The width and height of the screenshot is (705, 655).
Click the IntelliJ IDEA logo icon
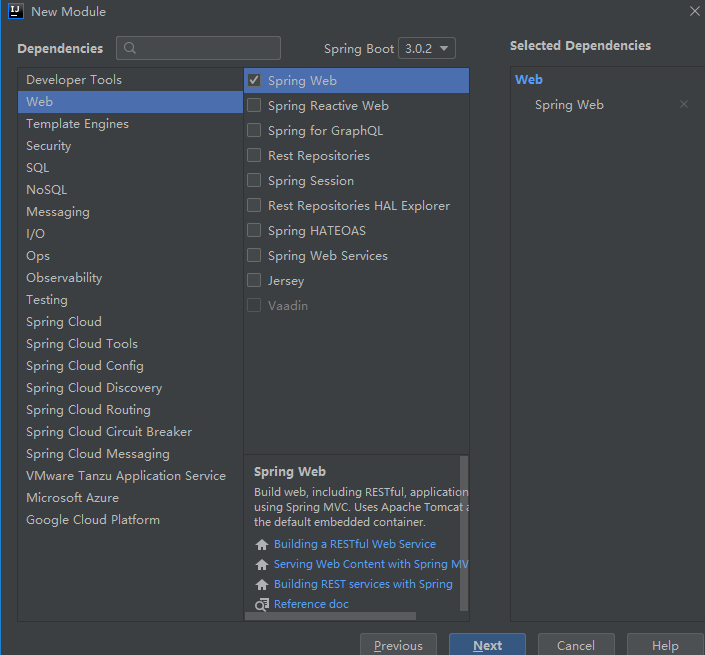coord(16,11)
